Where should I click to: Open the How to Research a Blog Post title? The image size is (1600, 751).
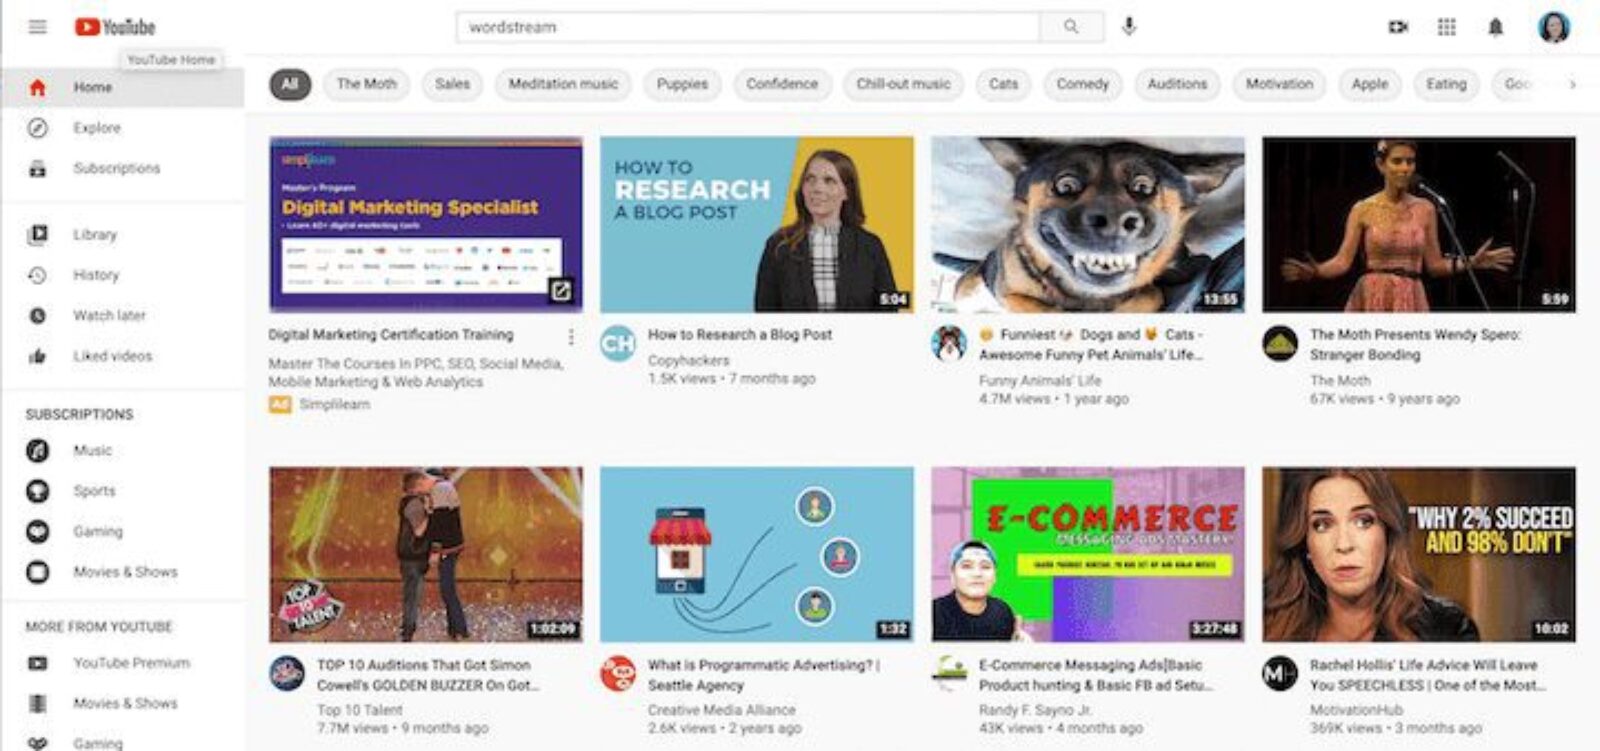740,335
